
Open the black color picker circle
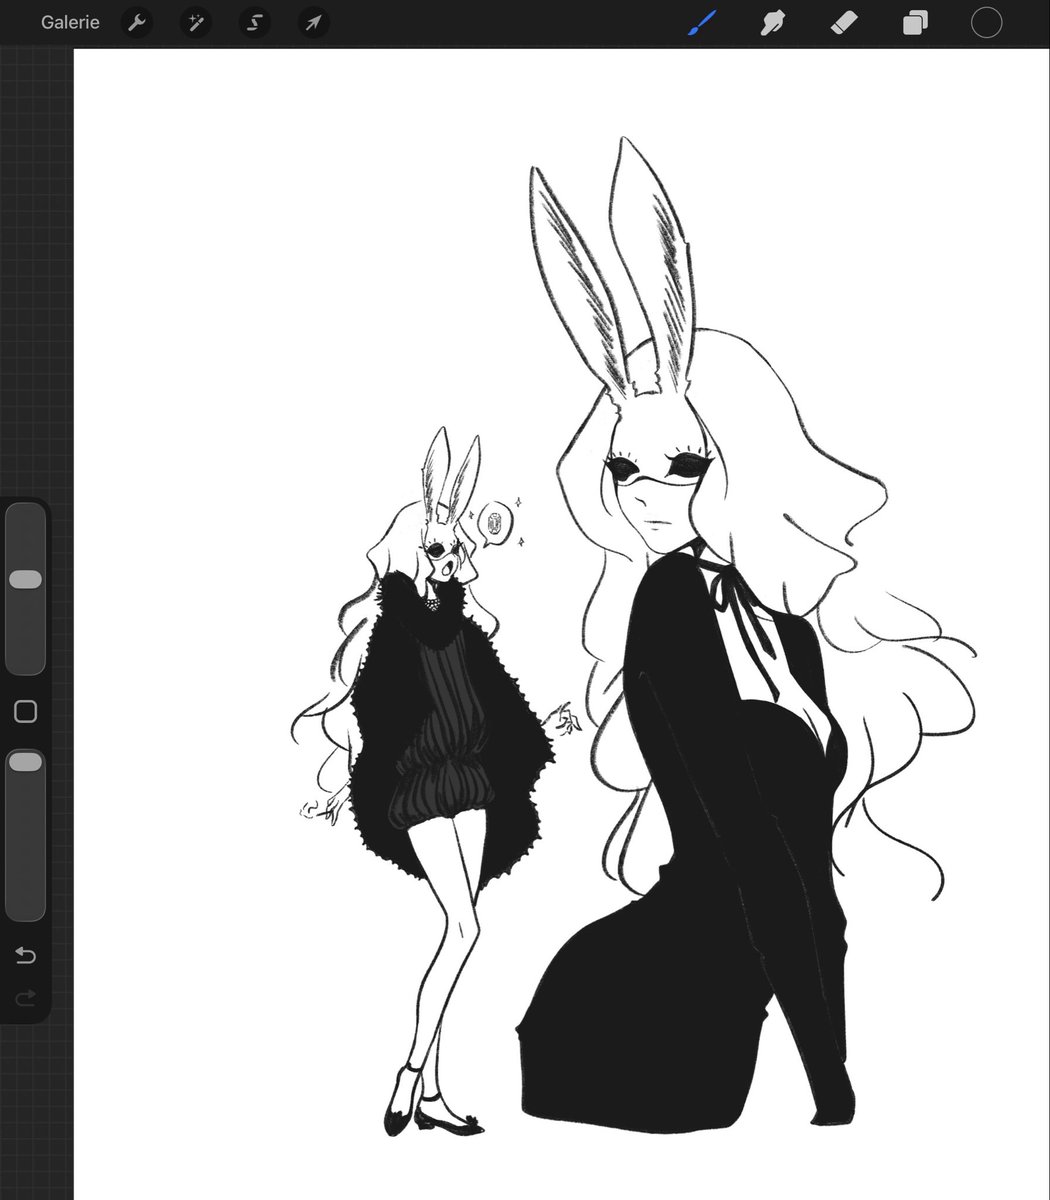click(986, 22)
